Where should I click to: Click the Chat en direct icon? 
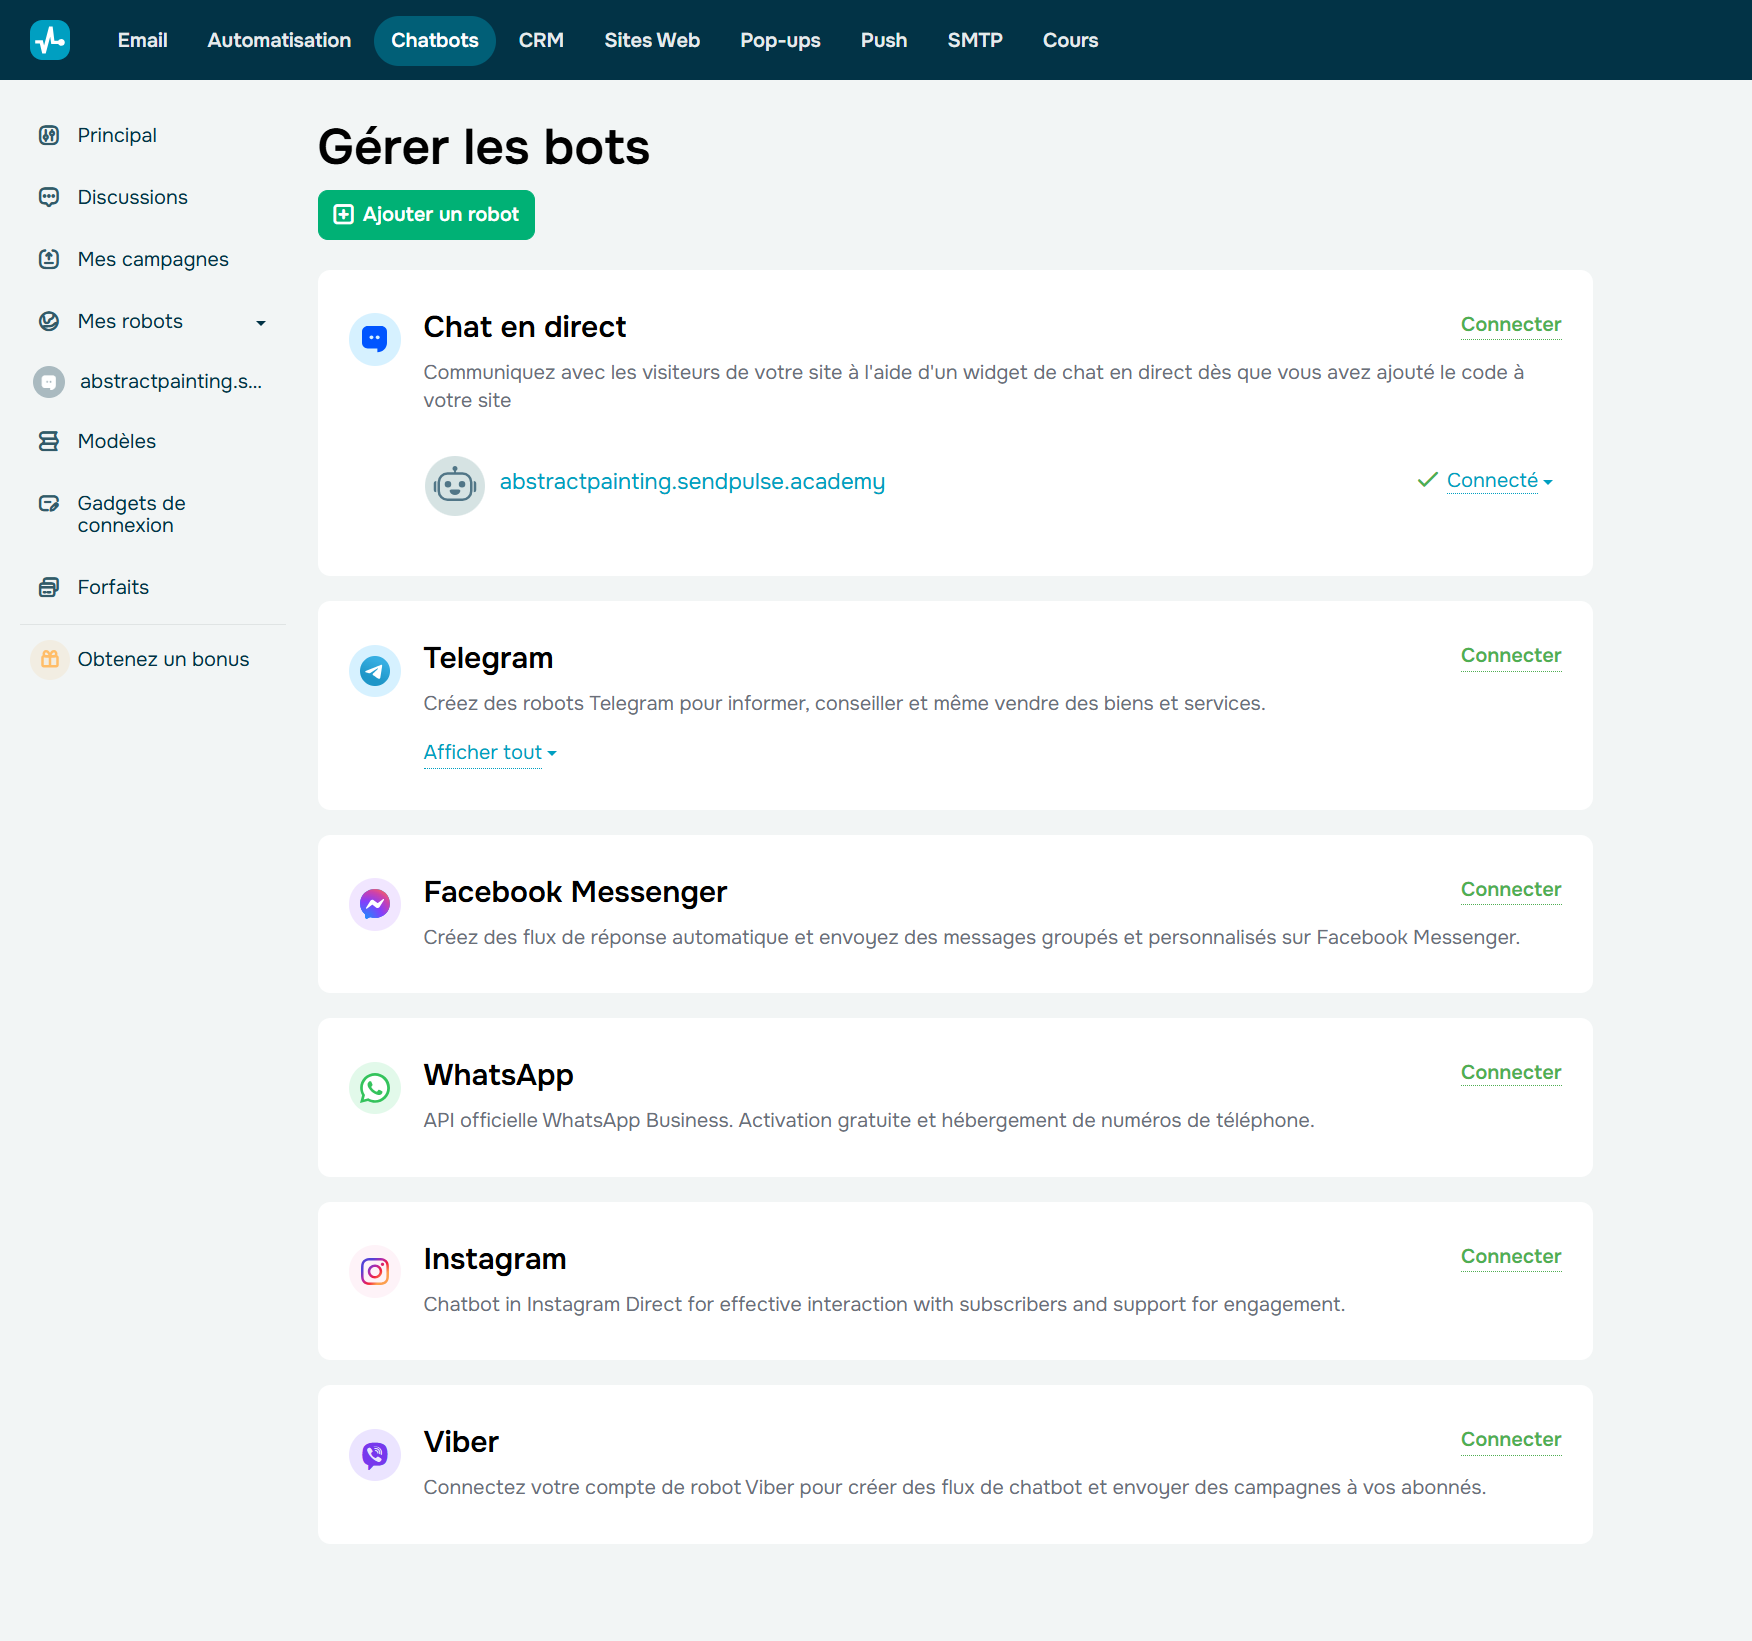(375, 339)
